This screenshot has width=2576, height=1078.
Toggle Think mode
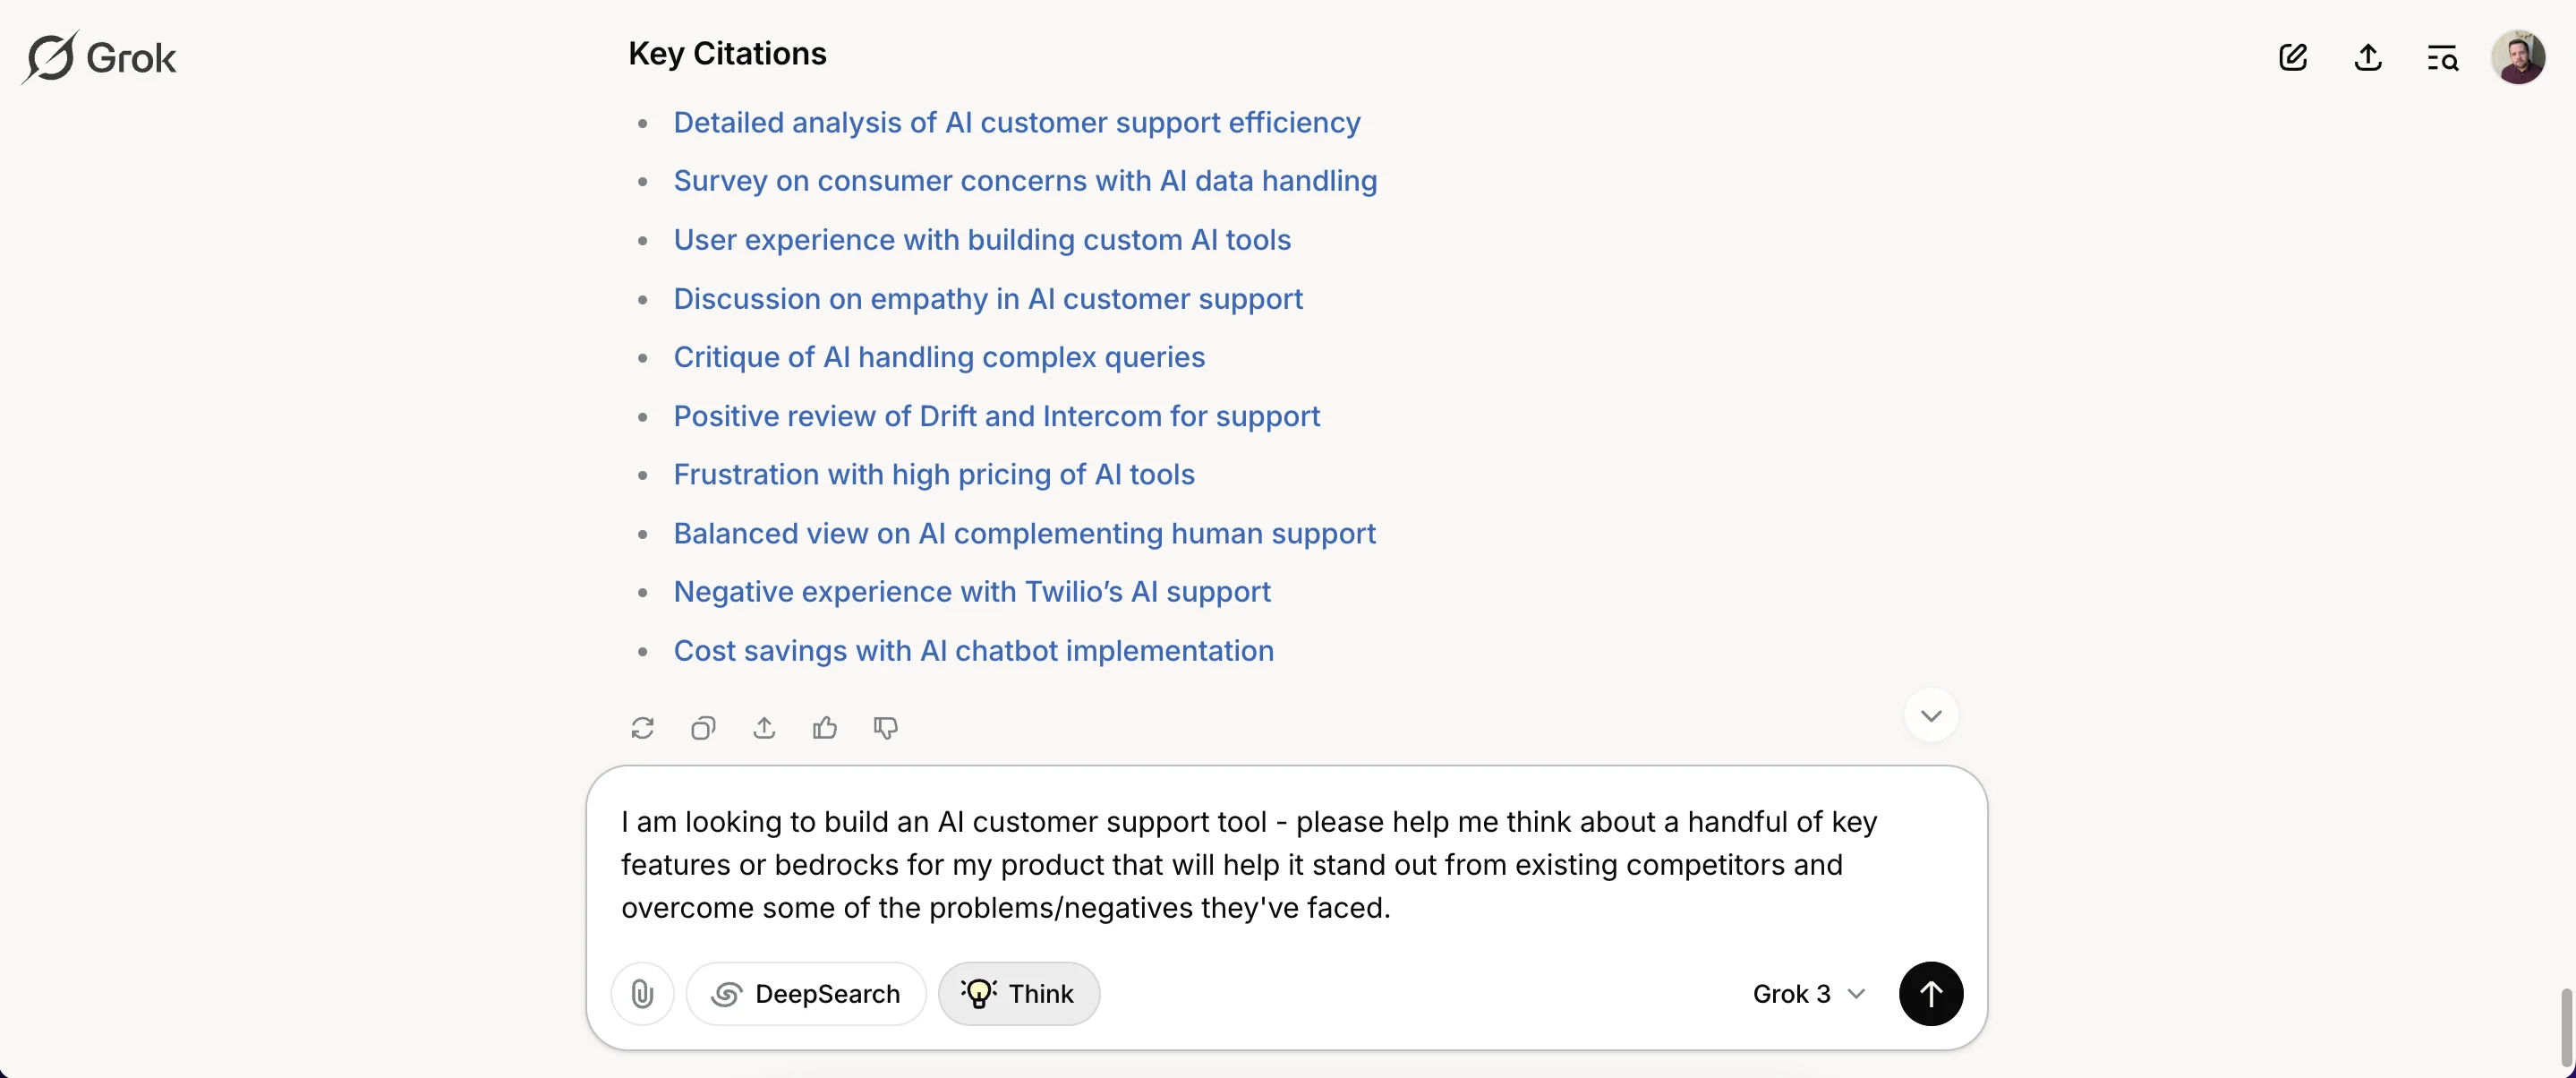click(1018, 994)
